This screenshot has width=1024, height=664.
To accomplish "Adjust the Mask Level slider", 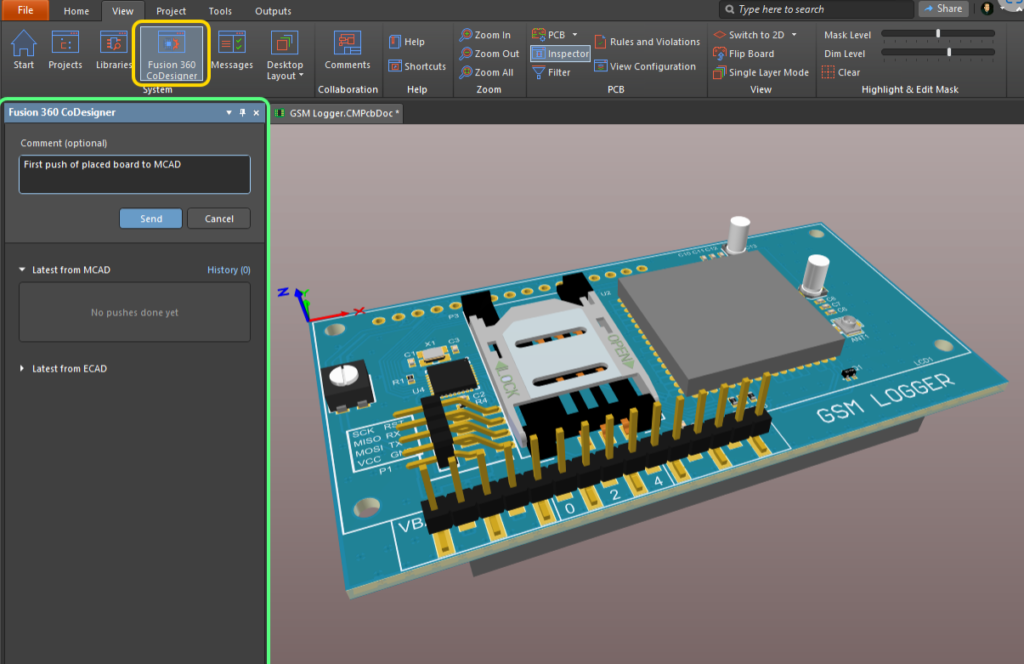I will point(937,34).
